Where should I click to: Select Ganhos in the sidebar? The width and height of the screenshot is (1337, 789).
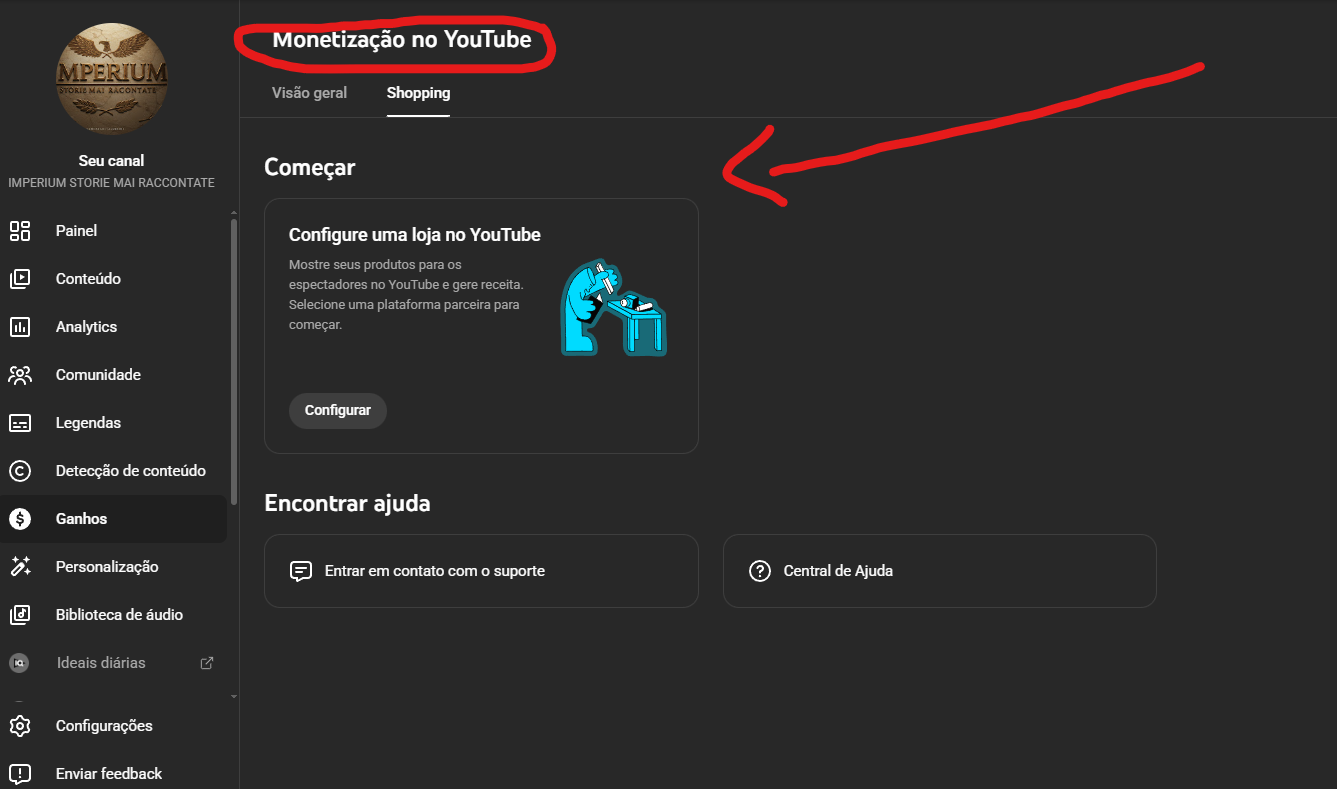(x=114, y=519)
